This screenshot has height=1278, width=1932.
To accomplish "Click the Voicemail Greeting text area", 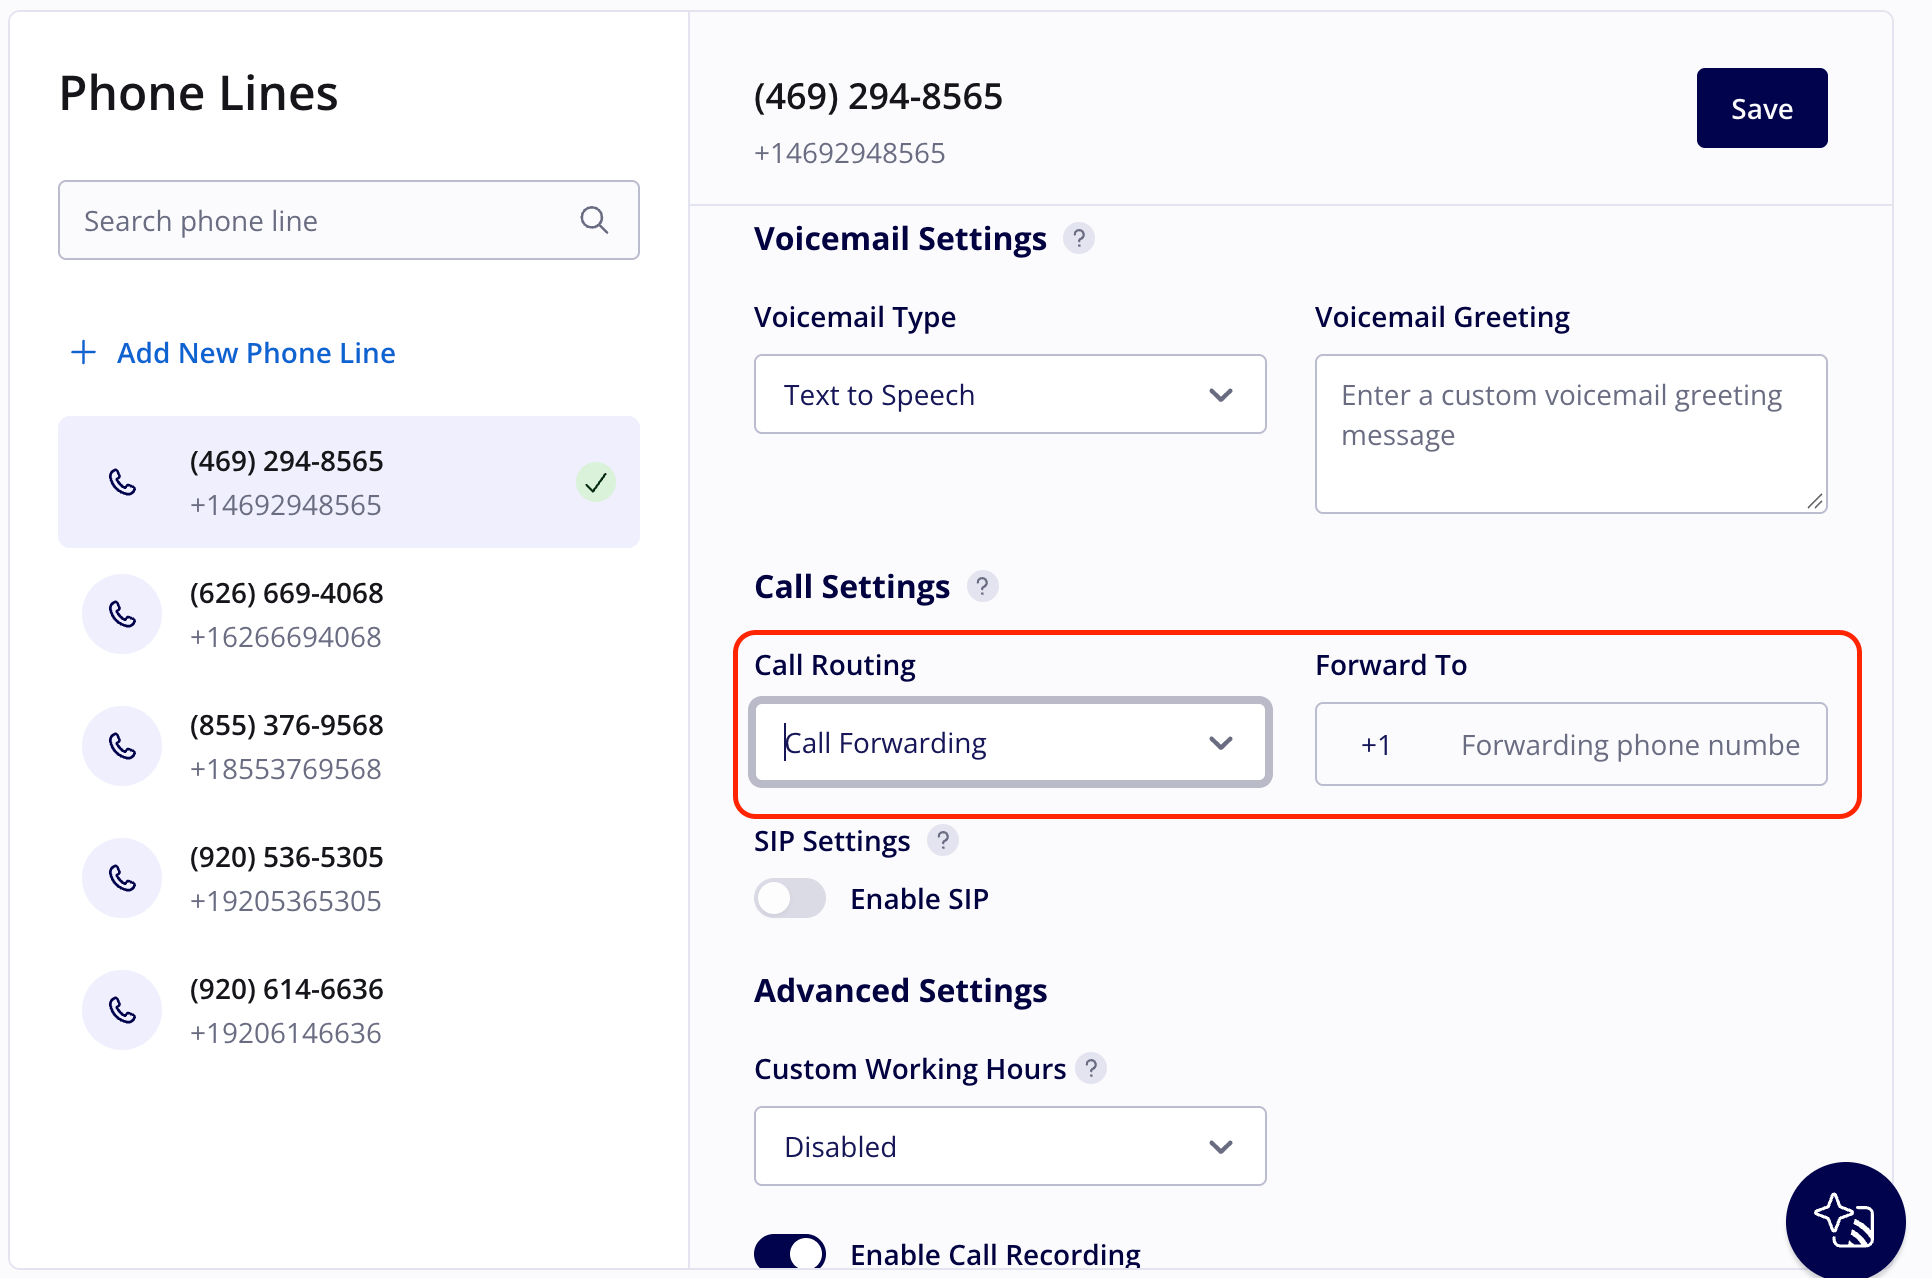I will pos(1571,434).
